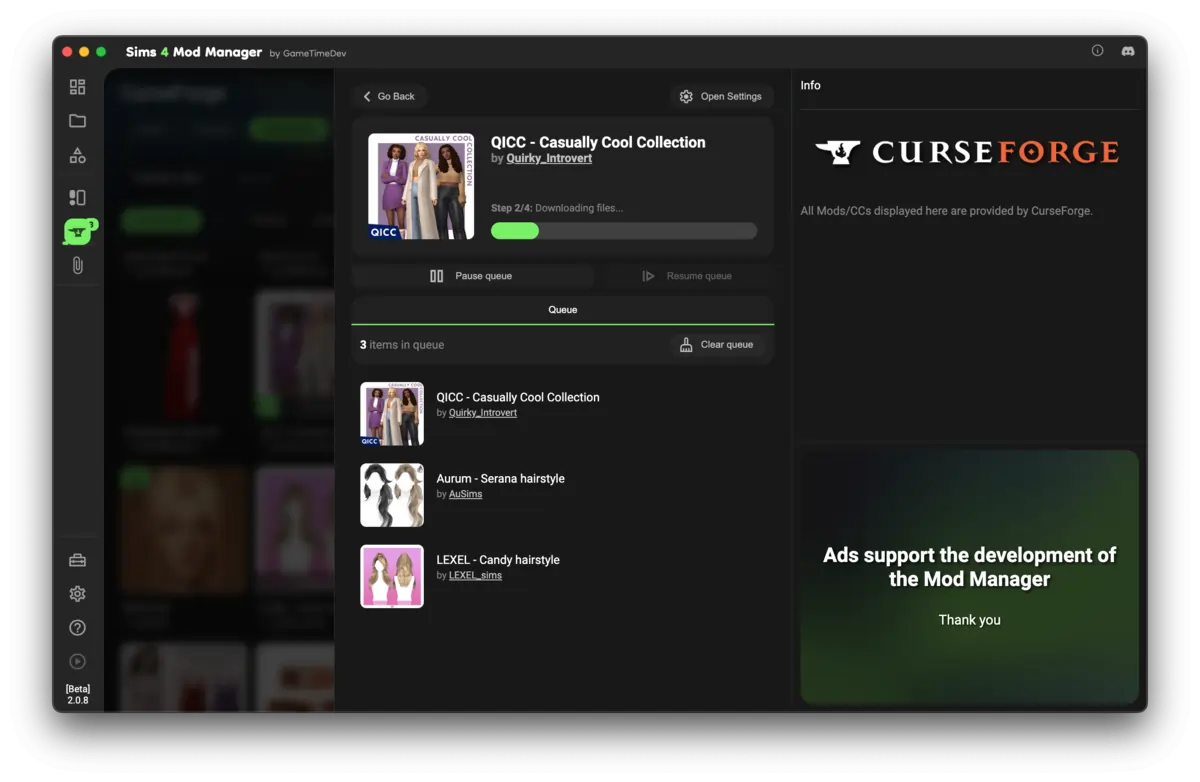Click the download progress bar
This screenshot has height=782, width=1200.
point(624,231)
